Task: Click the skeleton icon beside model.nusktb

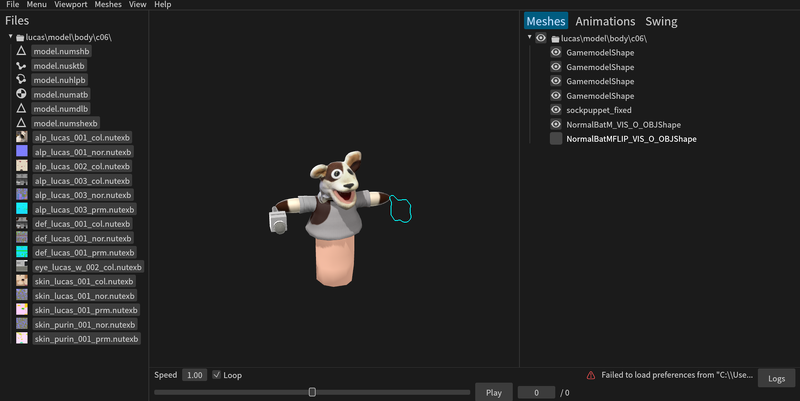Action: (x=21, y=65)
